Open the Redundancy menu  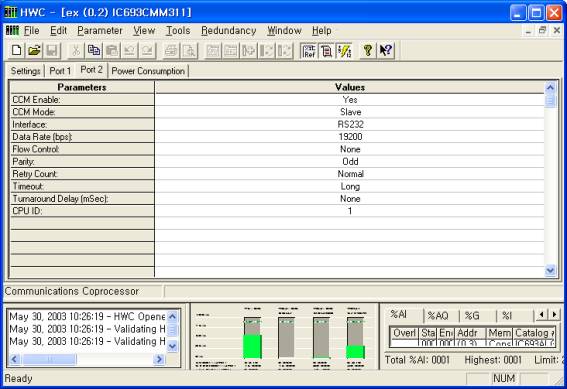point(229,31)
